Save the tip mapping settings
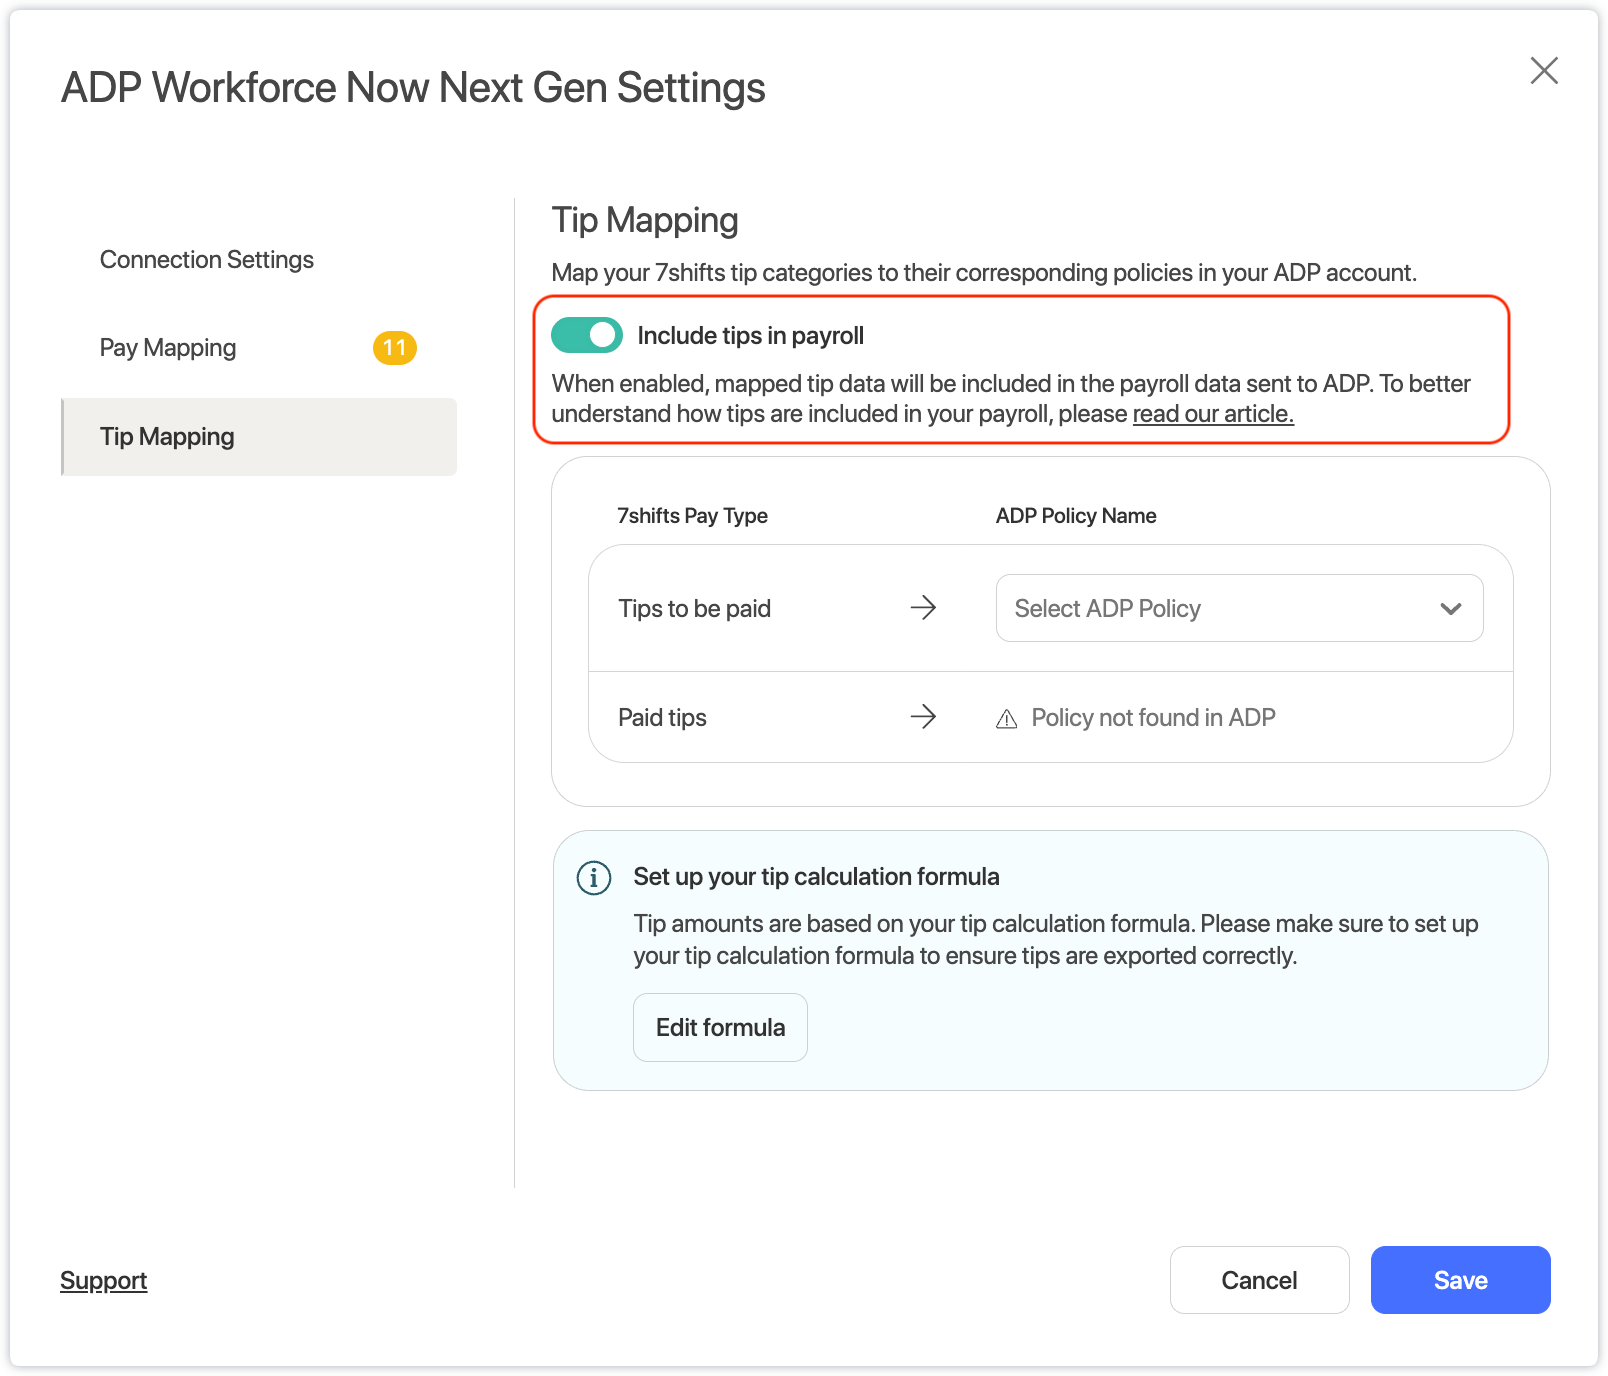This screenshot has height=1376, width=1608. tap(1460, 1280)
